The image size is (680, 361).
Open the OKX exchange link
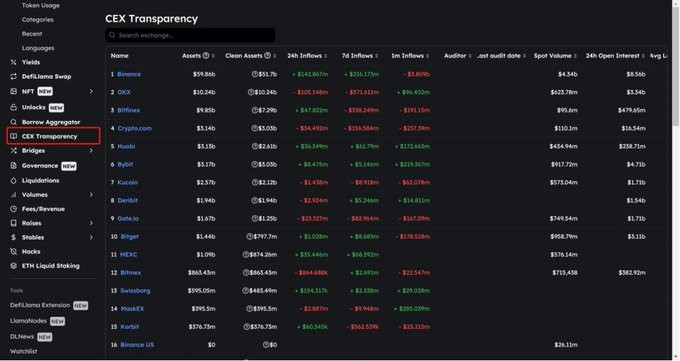click(x=124, y=92)
